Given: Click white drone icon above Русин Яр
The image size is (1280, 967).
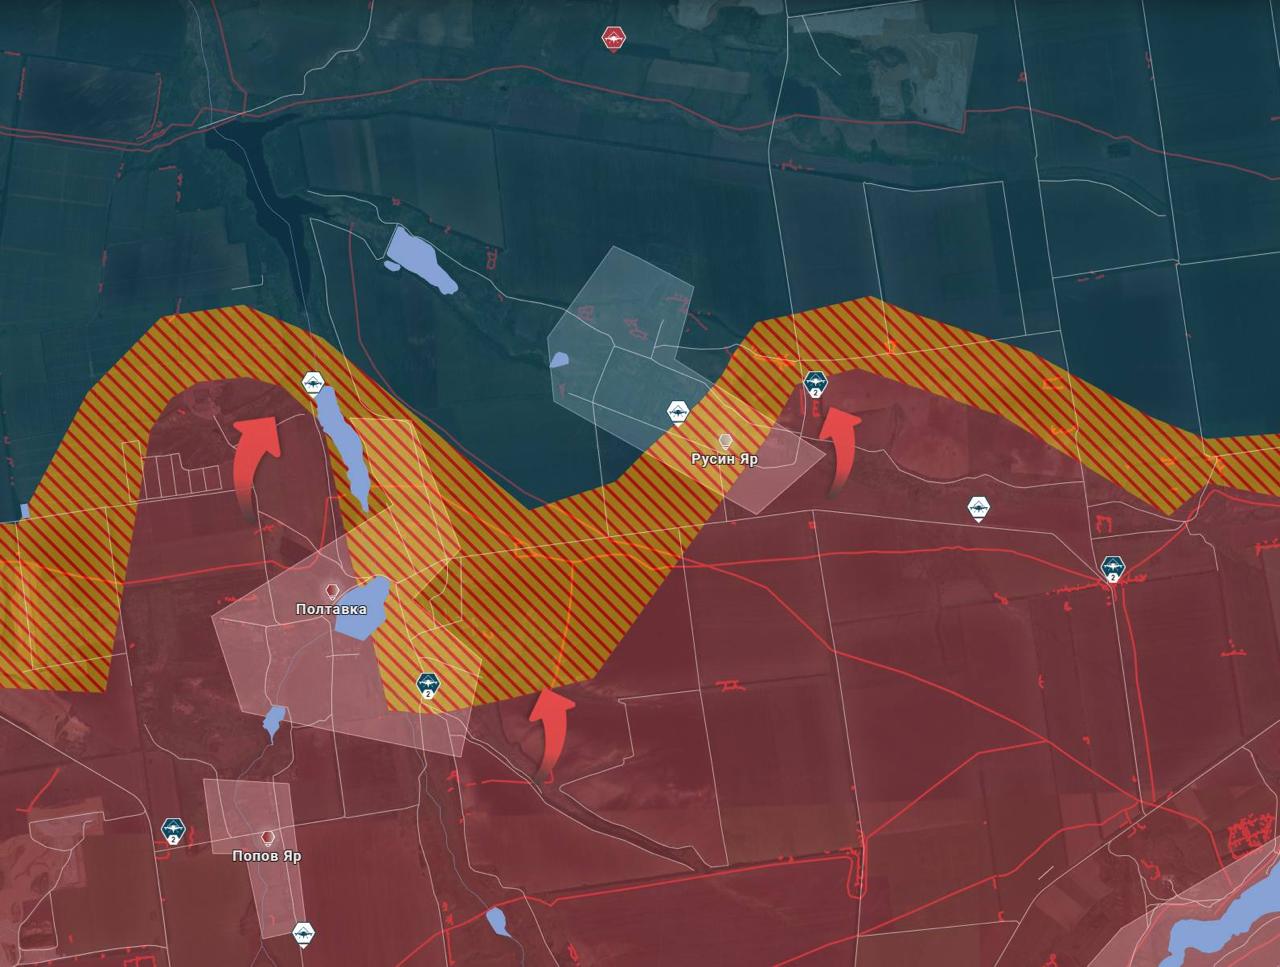Looking at the screenshot, I should (x=678, y=411).
